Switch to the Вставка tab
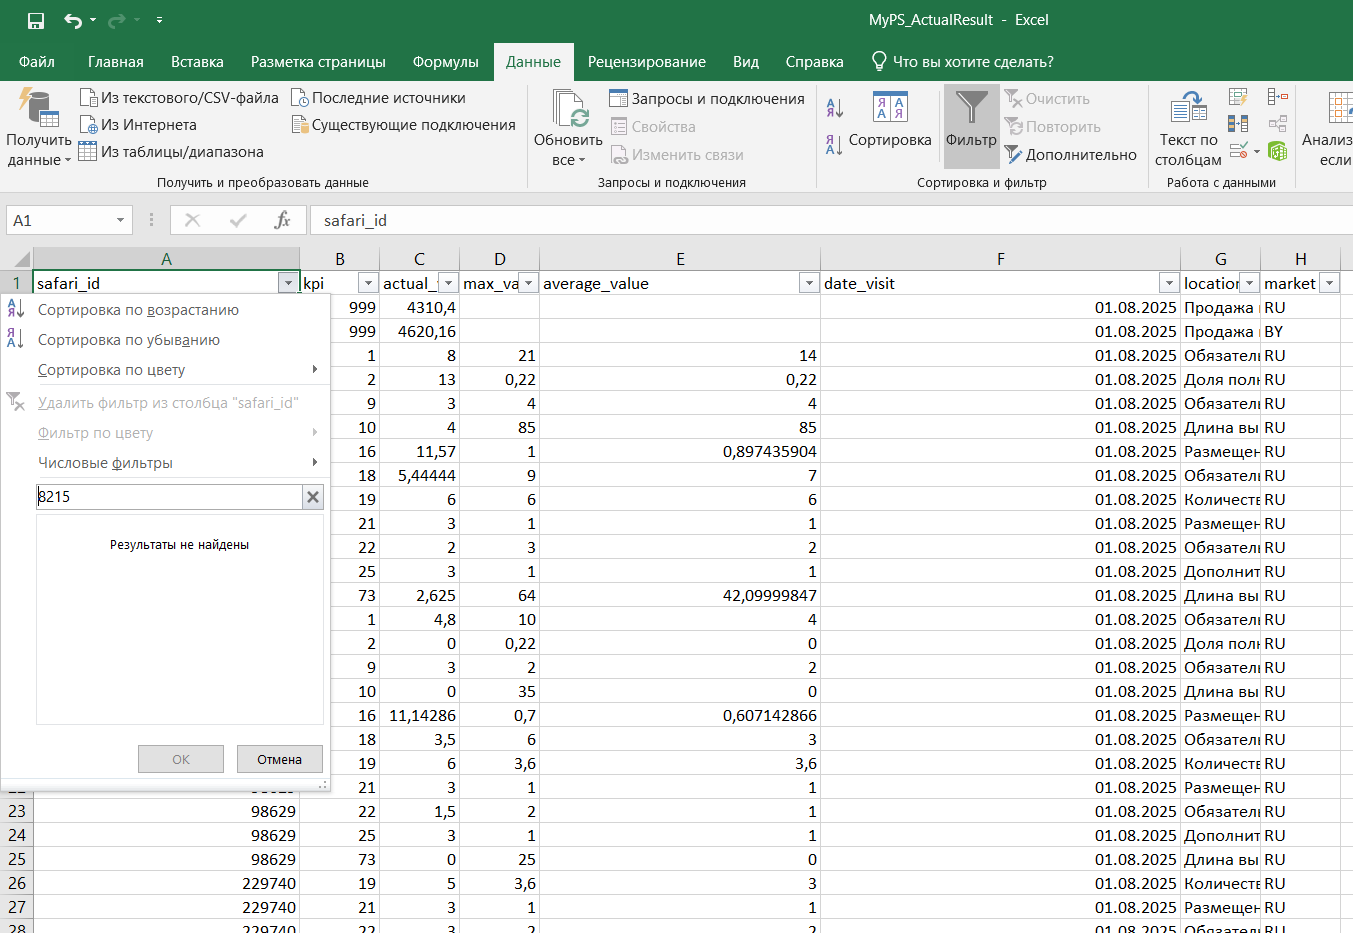 [x=197, y=62]
